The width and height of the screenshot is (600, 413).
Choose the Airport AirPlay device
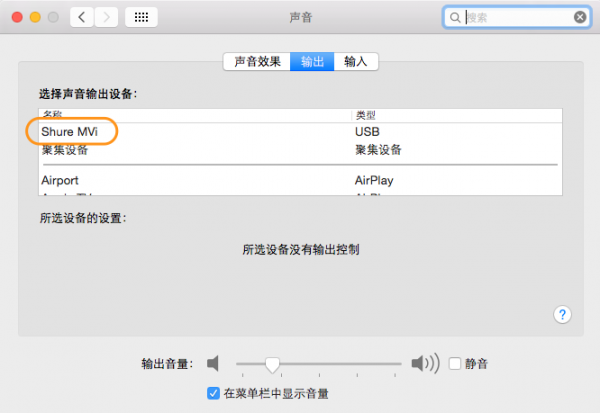300,180
